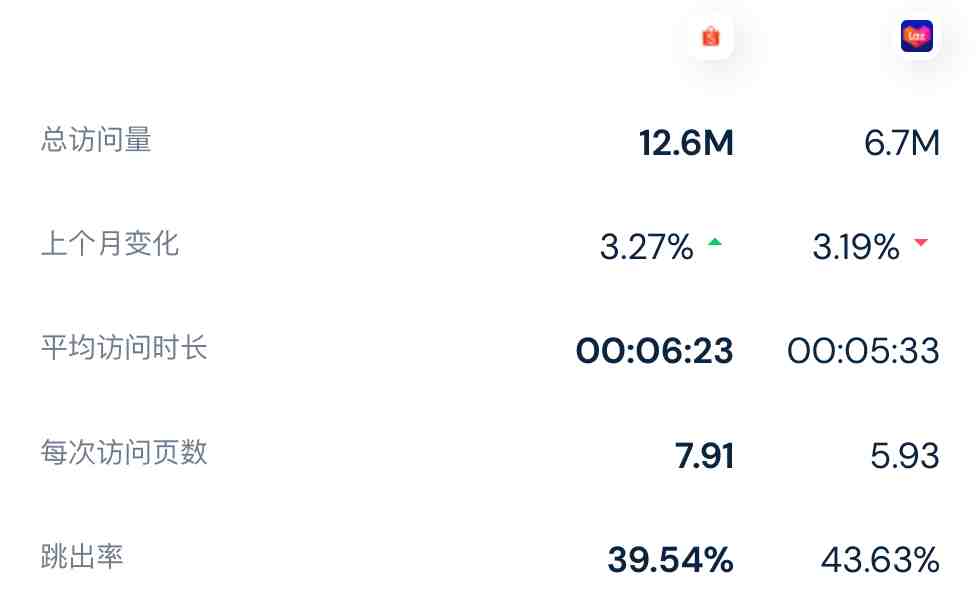Select the 总访问量 row label
The width and height of the screenshot is (976, 602).
point(96,139)
